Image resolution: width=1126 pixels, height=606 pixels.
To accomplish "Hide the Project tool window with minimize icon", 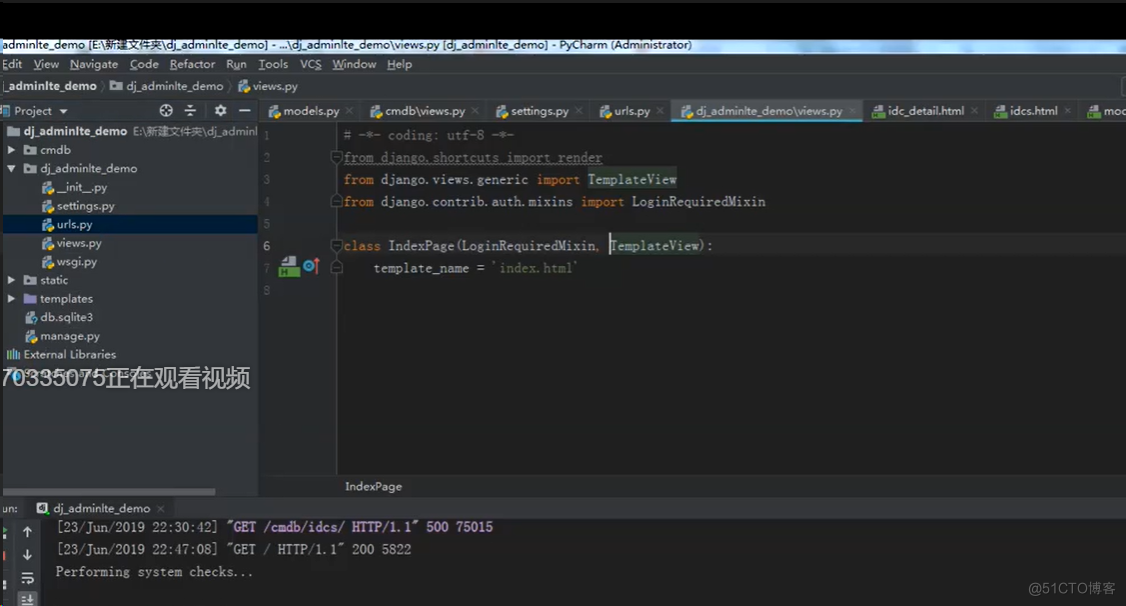I will [x=243, y=111].
